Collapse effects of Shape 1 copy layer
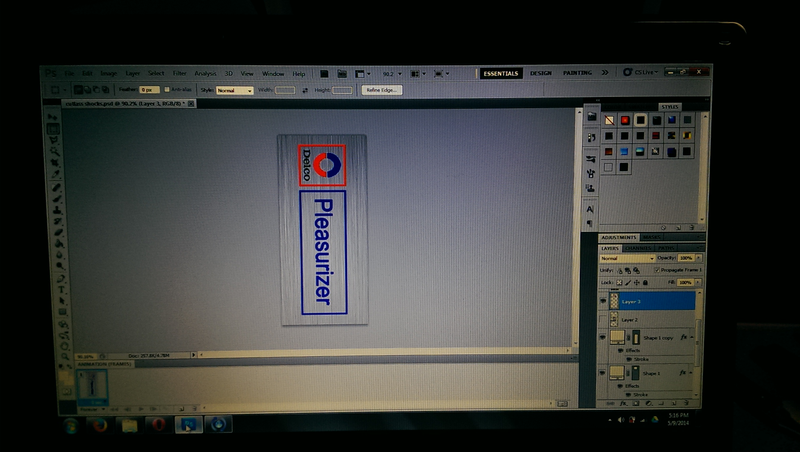800x452 pixels. pyautogui.click(x=692, y=337)
